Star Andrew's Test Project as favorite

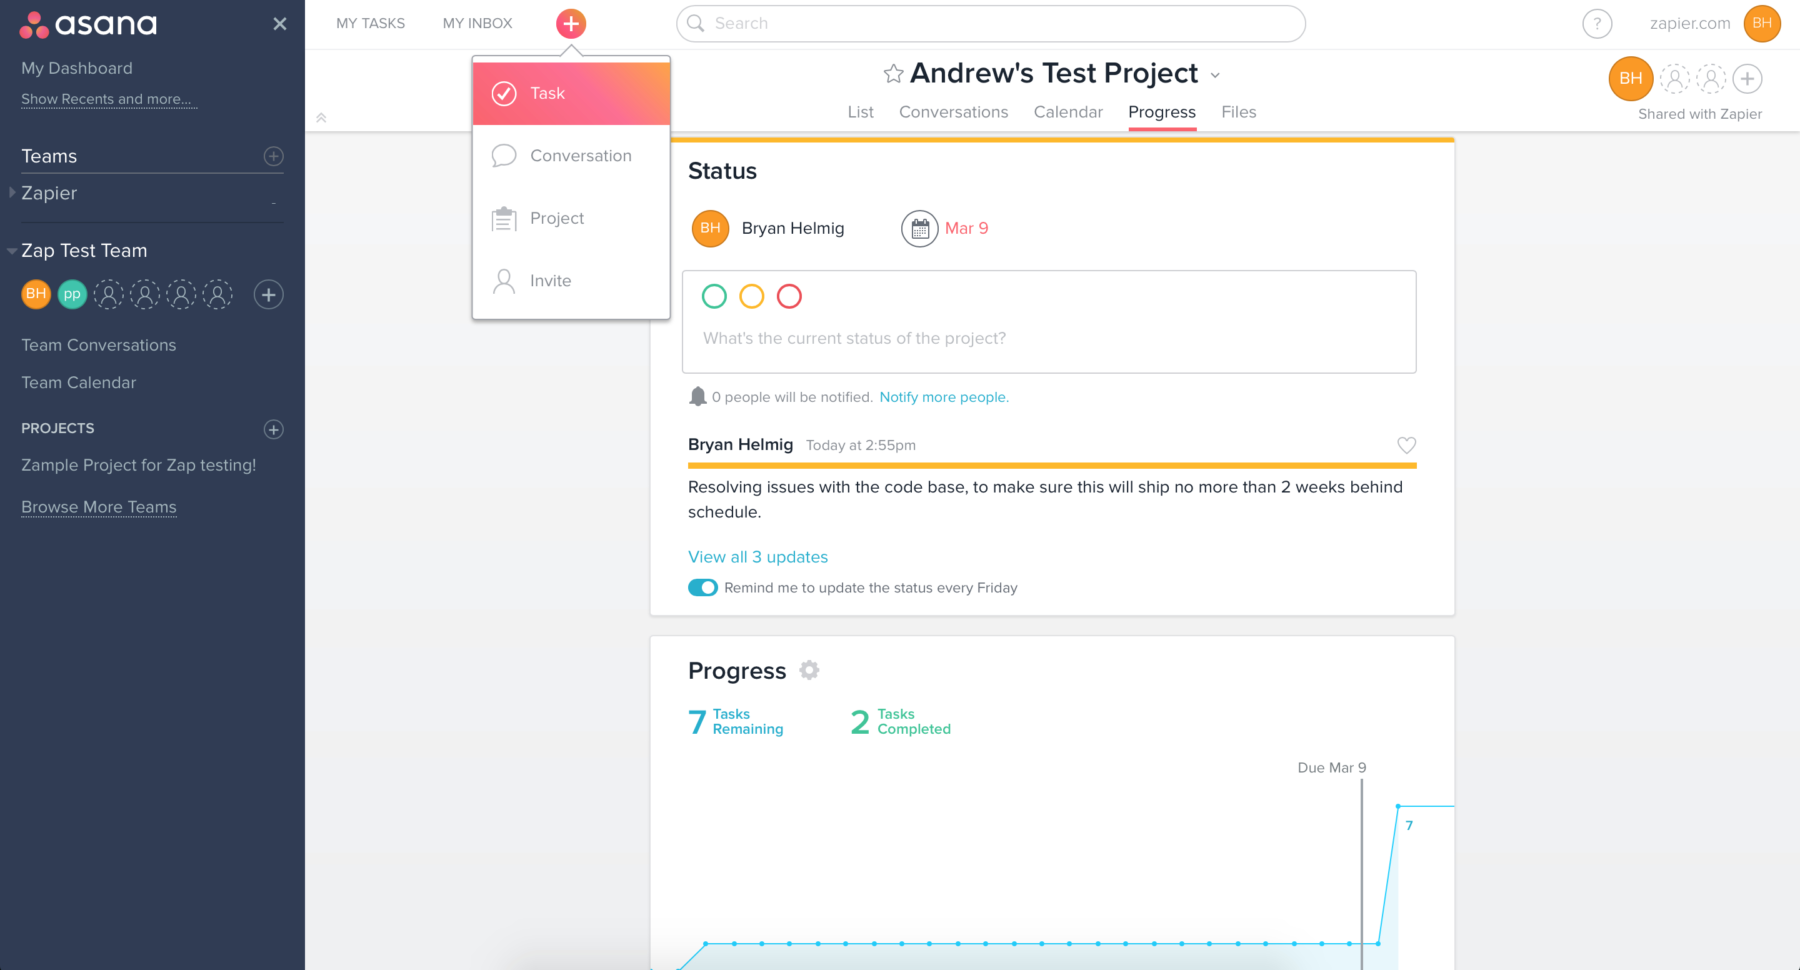(x=893, y=74)
